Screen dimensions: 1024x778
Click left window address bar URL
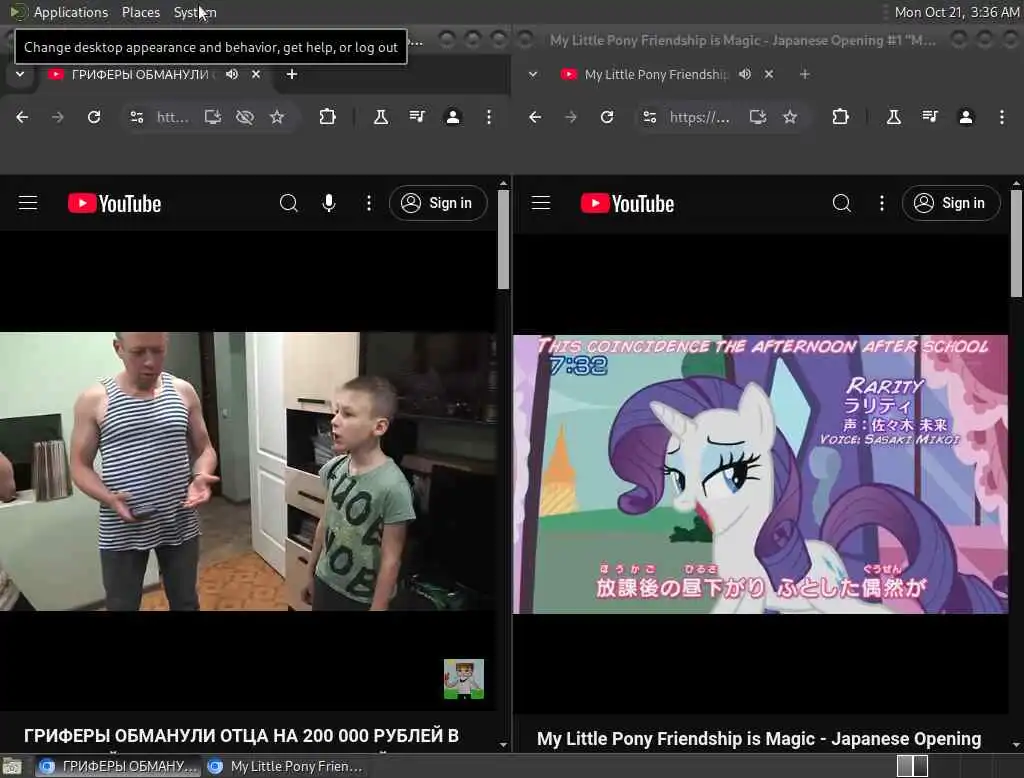(x=173, y=117)
